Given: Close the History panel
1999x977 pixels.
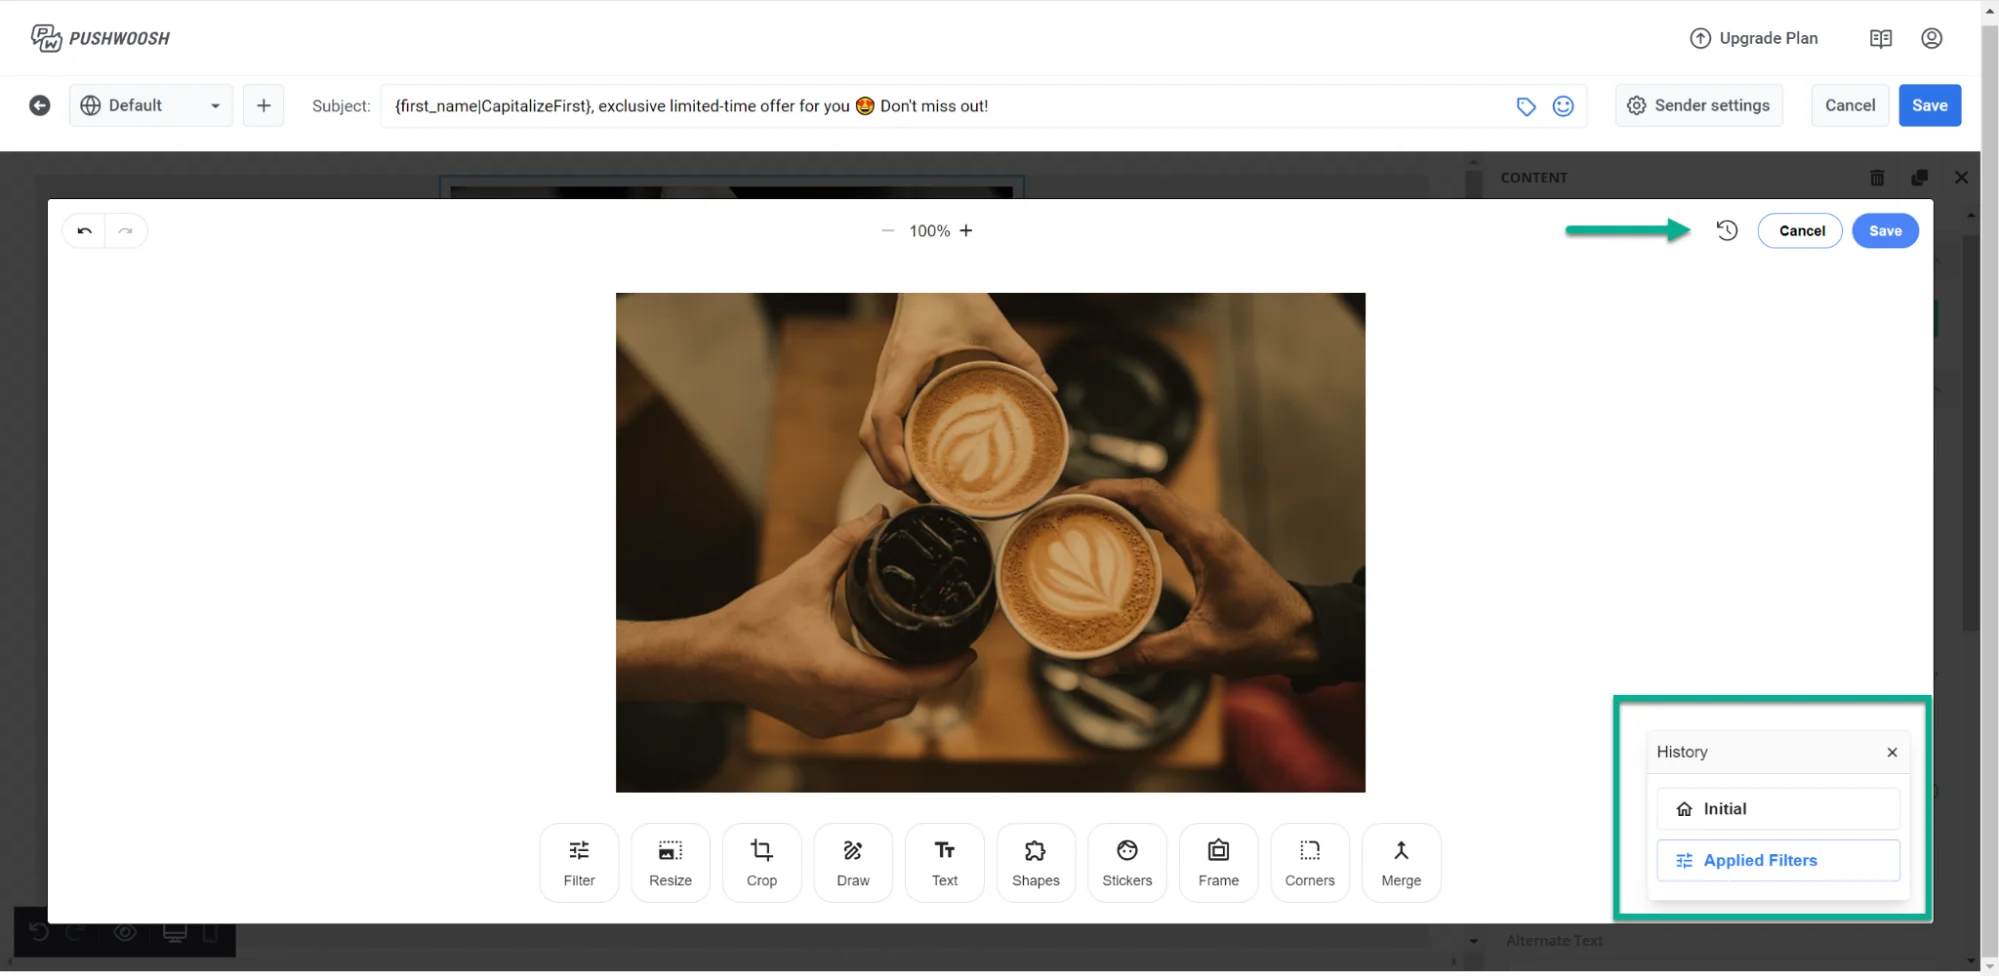Looking at the screenshot, I should tap(1891, 753).
